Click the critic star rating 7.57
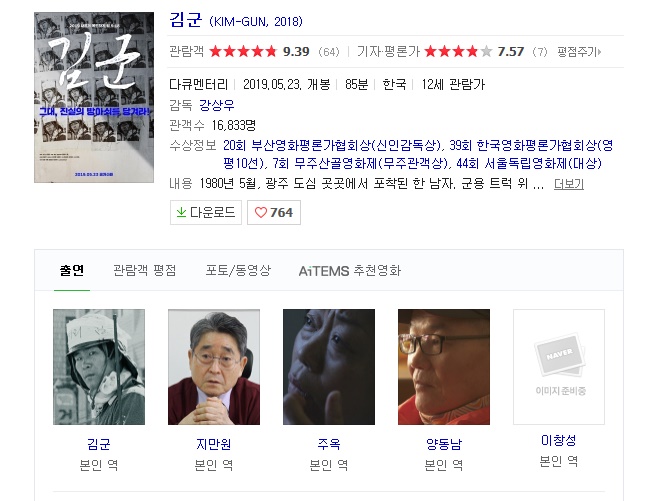Viewport: 659px width, 501px height. tap(474, 52)
